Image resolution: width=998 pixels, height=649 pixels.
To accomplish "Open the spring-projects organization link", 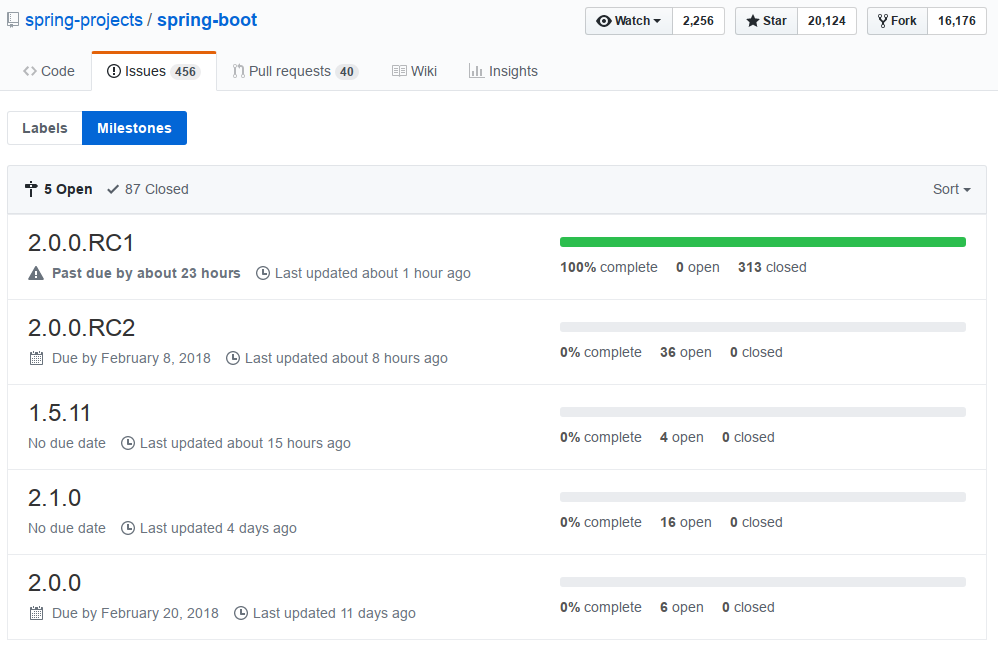I will pos(84,20).
